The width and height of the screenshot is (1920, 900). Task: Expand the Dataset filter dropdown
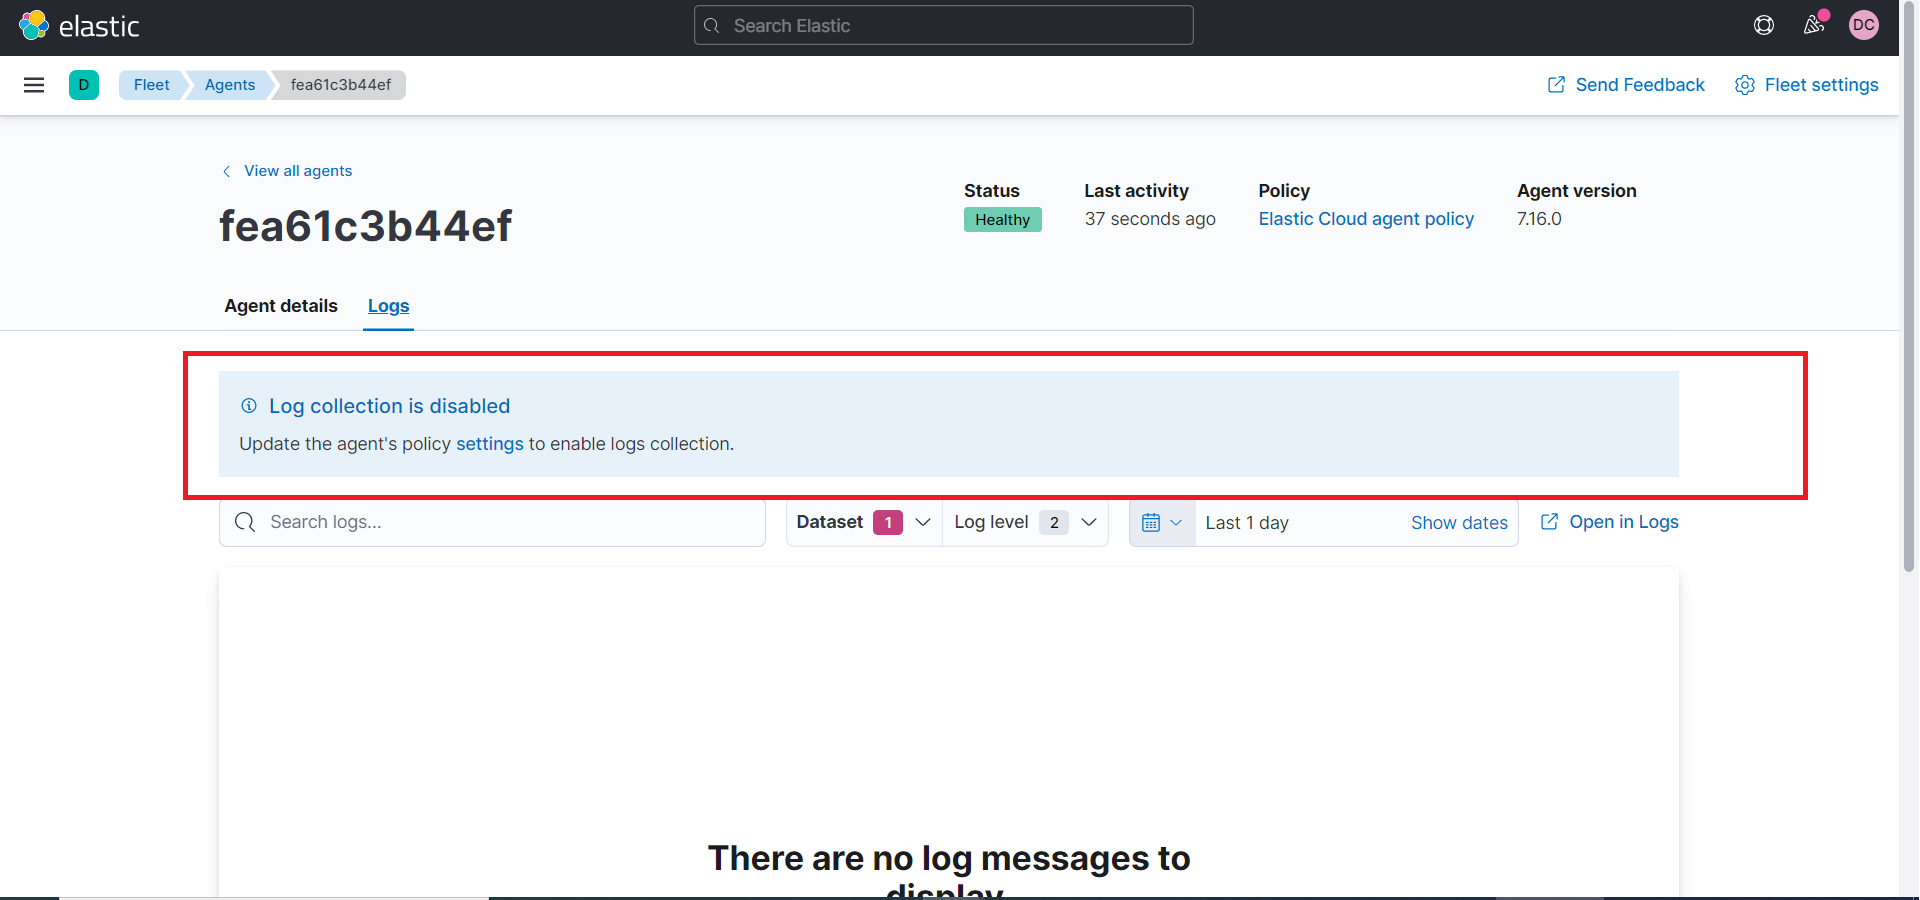coord(923,522)
